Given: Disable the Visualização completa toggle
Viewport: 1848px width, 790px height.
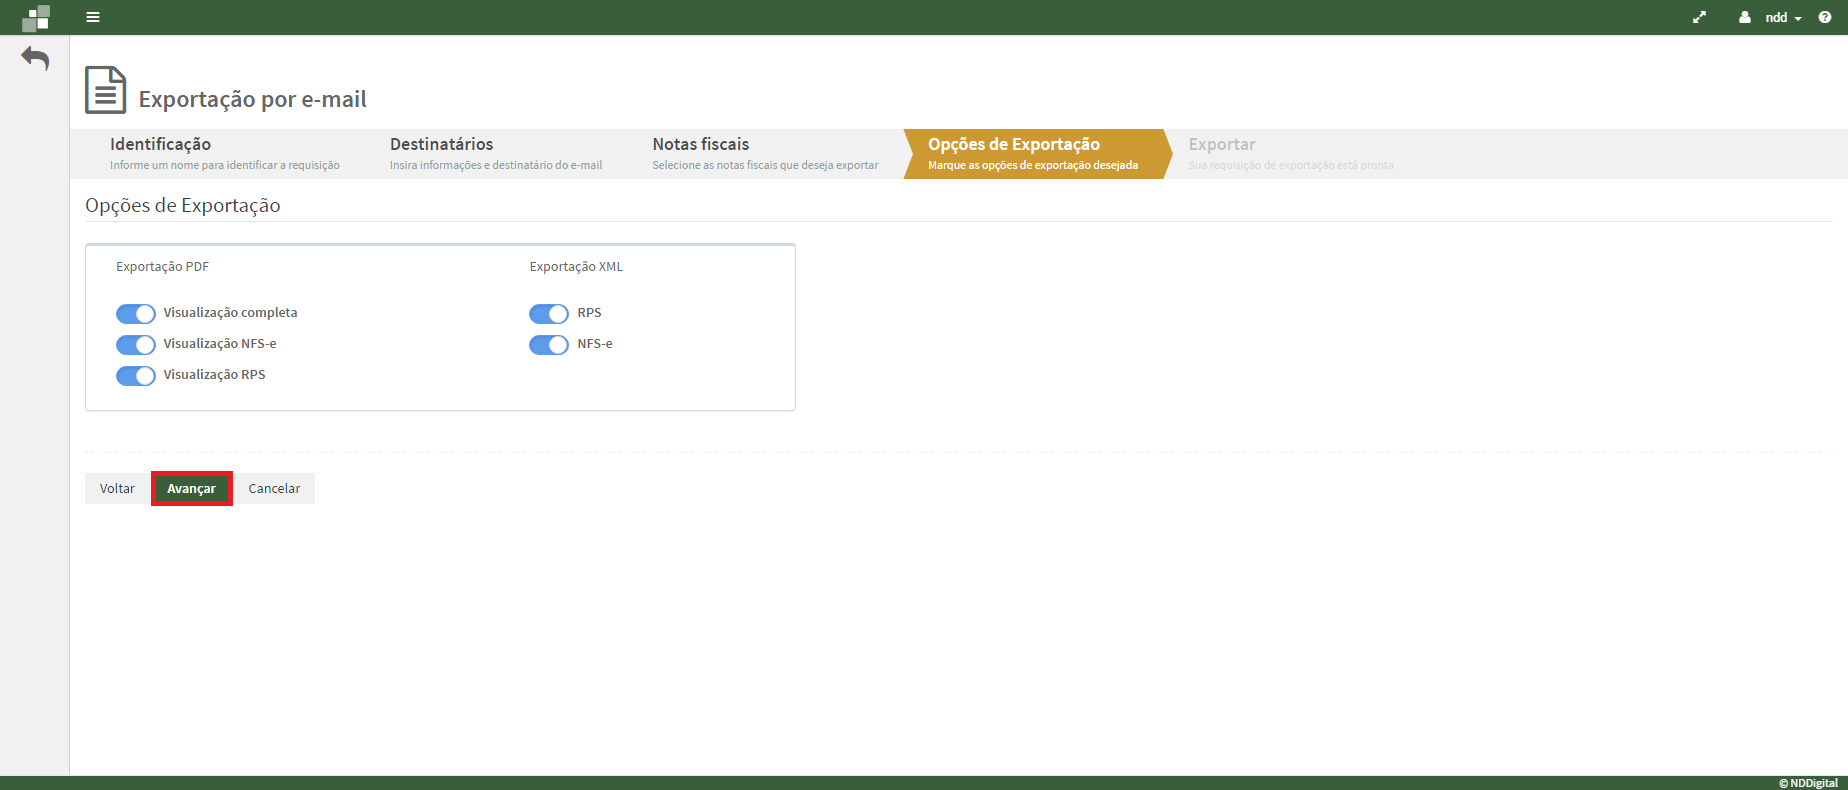Looking at the screenshot, I should [x=136, y=314].
